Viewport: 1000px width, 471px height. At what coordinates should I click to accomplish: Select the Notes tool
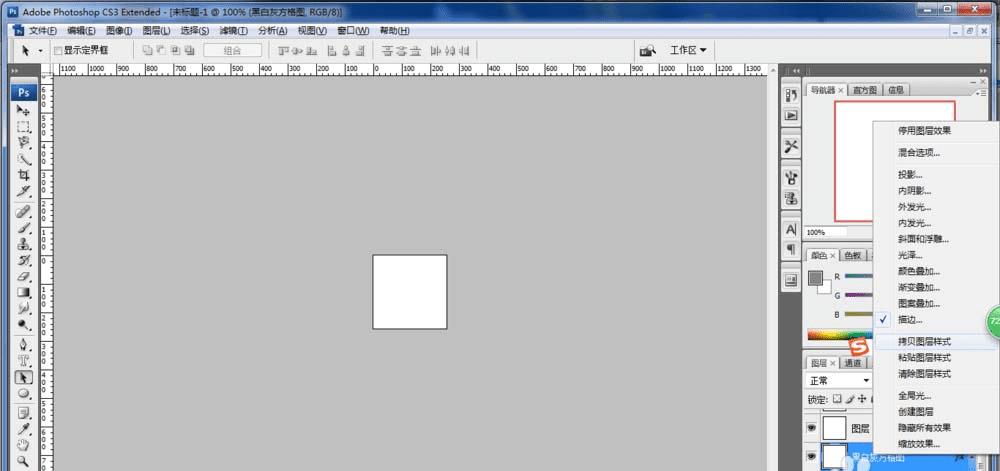click(24, 413)
